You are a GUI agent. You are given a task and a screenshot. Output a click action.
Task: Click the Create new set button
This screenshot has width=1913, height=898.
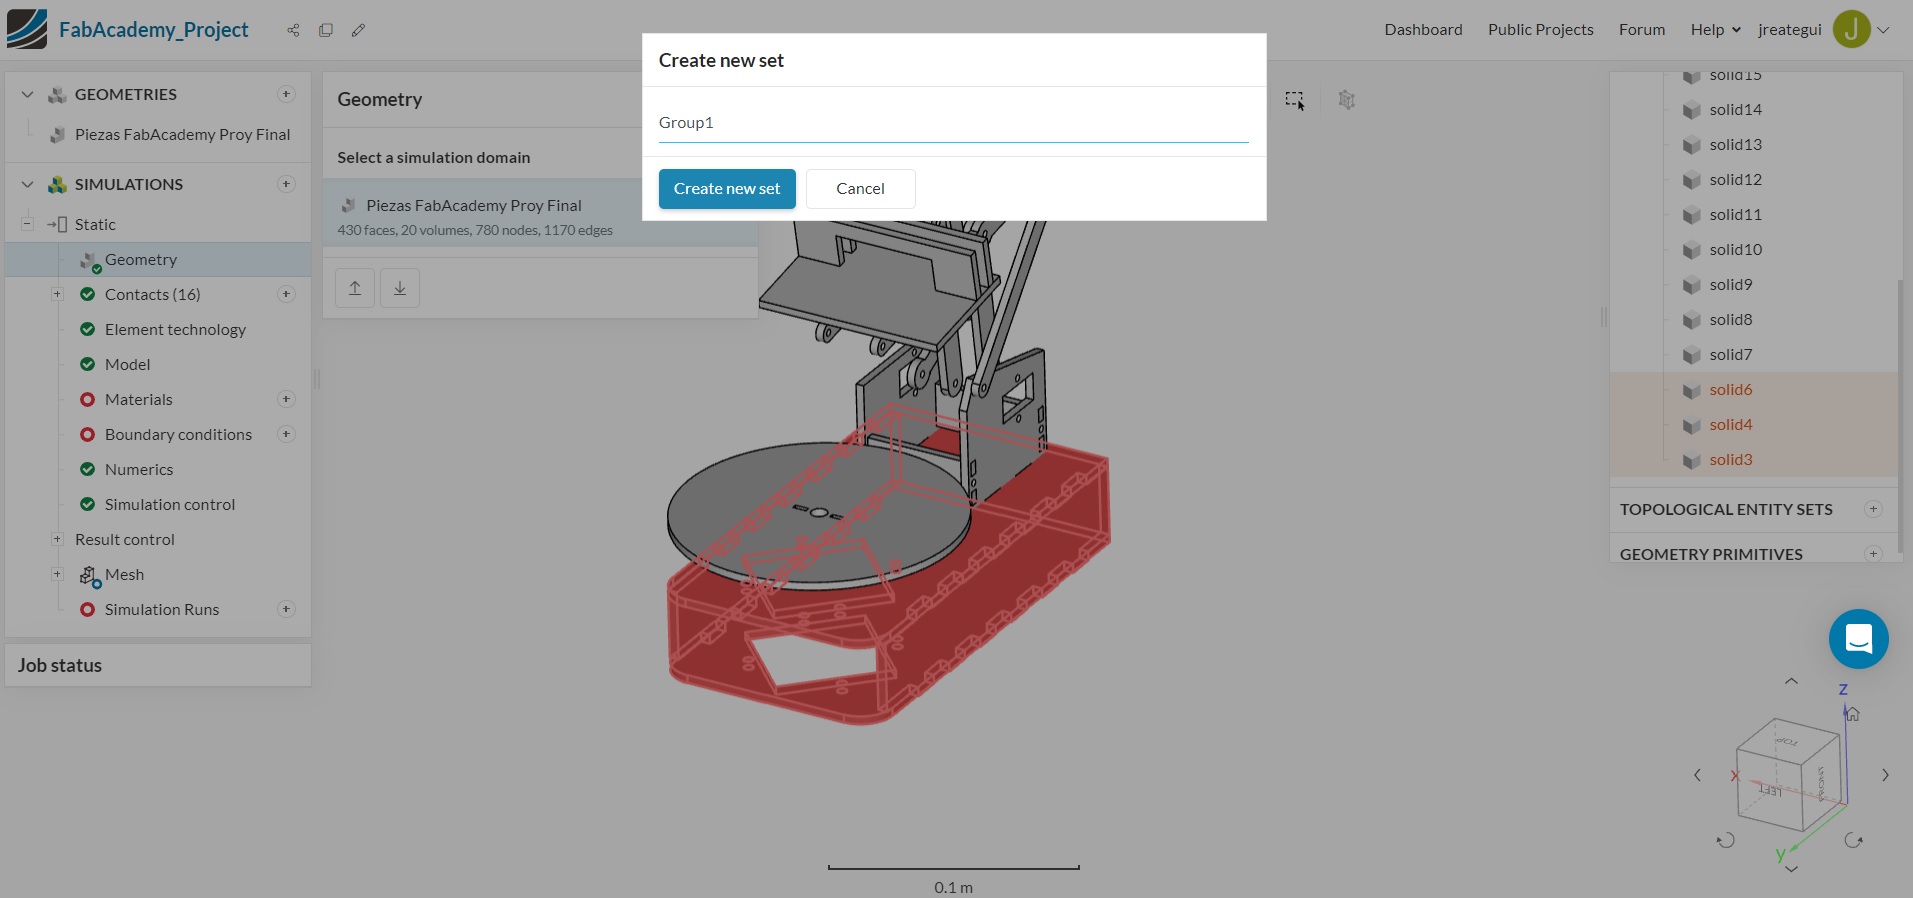(x=727, y=189)
